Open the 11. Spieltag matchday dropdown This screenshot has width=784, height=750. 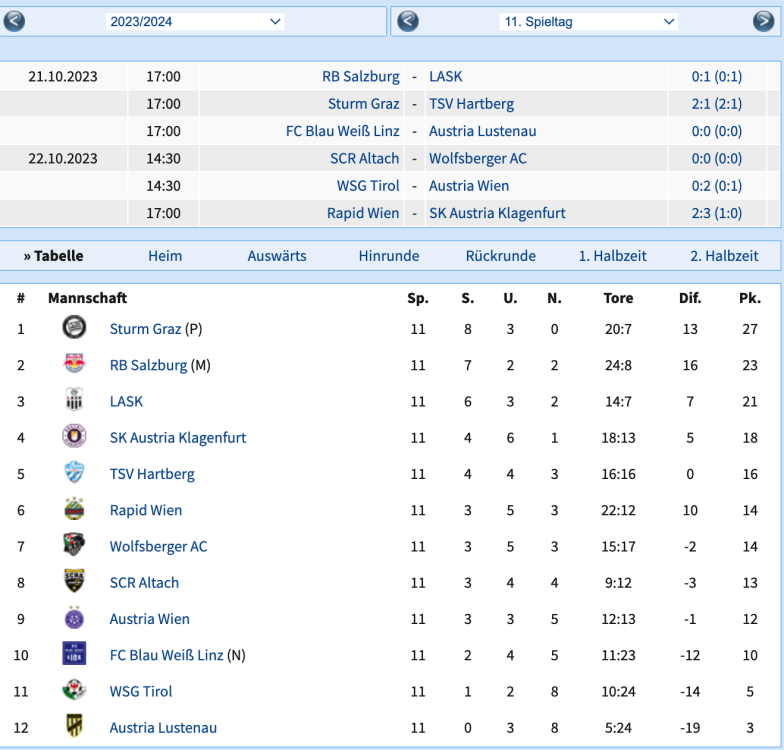click(x=588, y=21)
